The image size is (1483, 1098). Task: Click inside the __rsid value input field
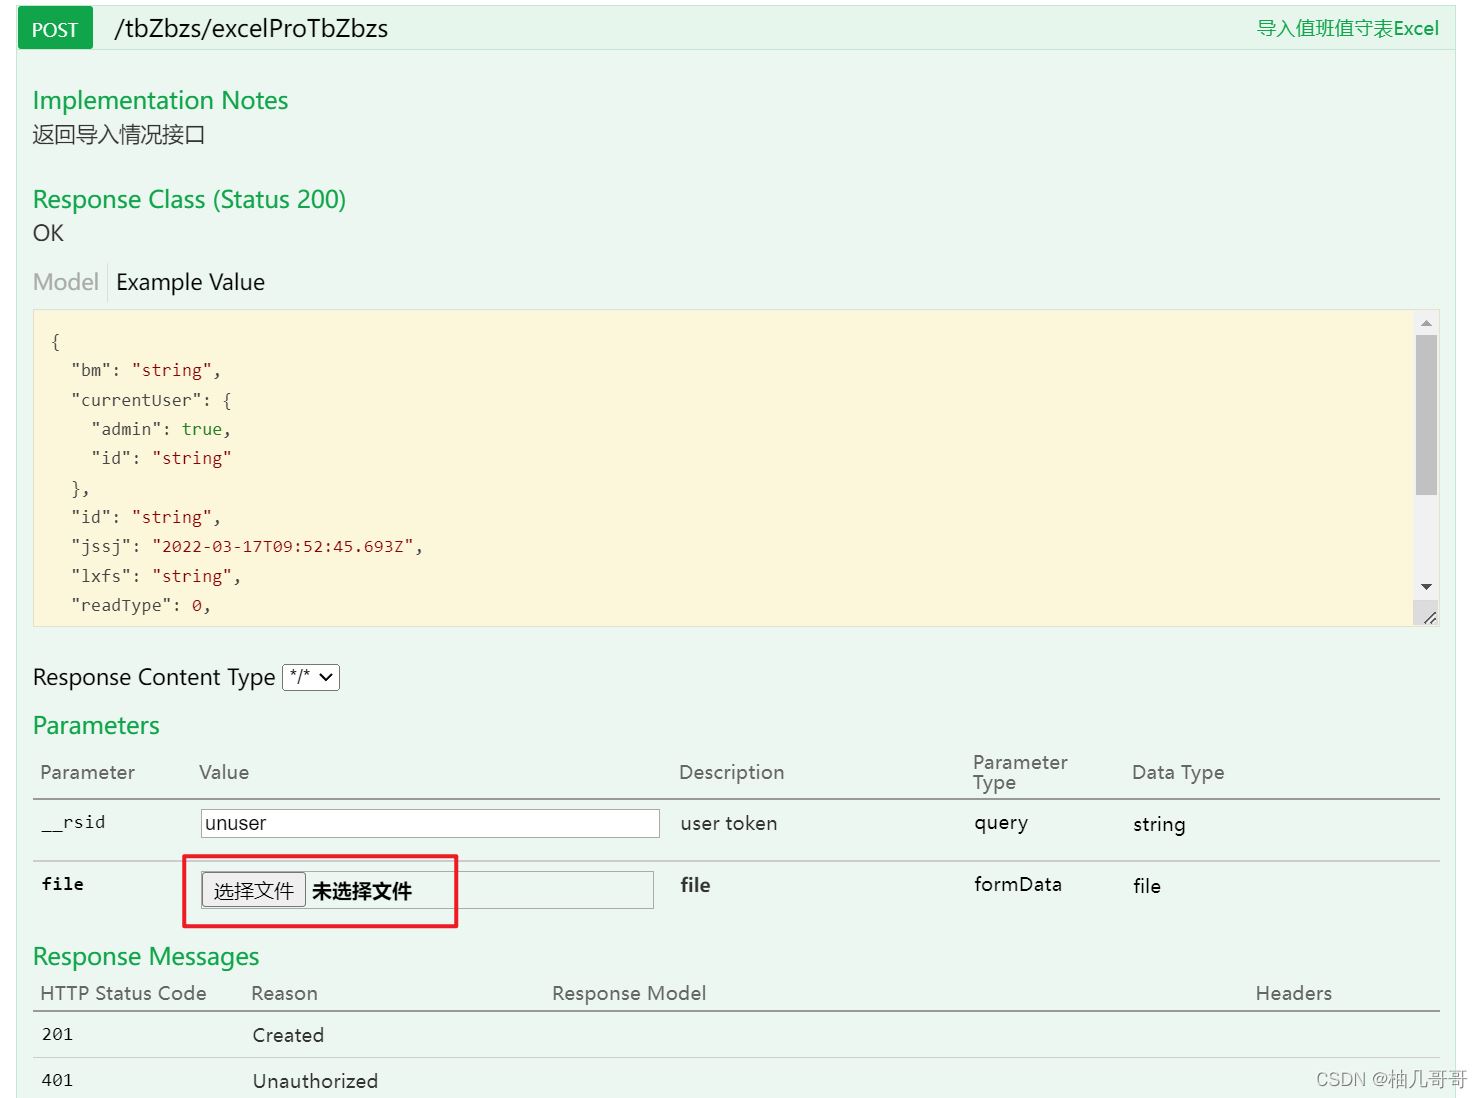pos(429,823)
